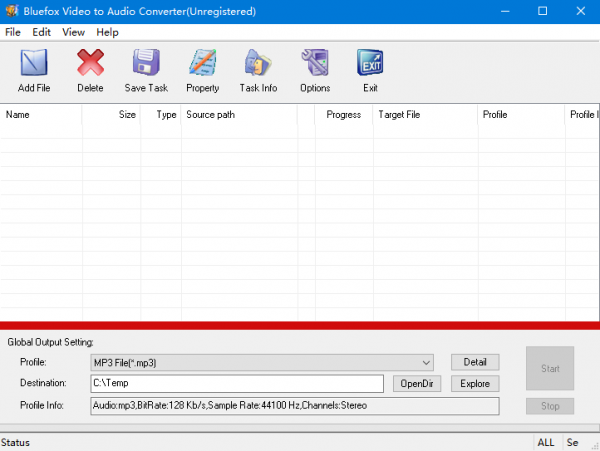Image resolution: width=600 pixels, height=451 pixels.
Task: Open the File menu
Action: 13,32
